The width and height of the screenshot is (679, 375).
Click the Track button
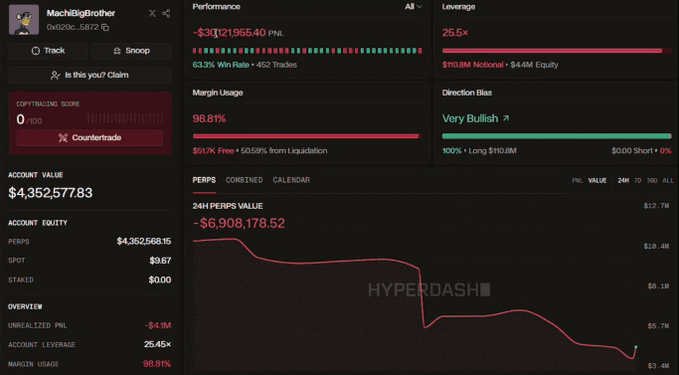(48, 51)
